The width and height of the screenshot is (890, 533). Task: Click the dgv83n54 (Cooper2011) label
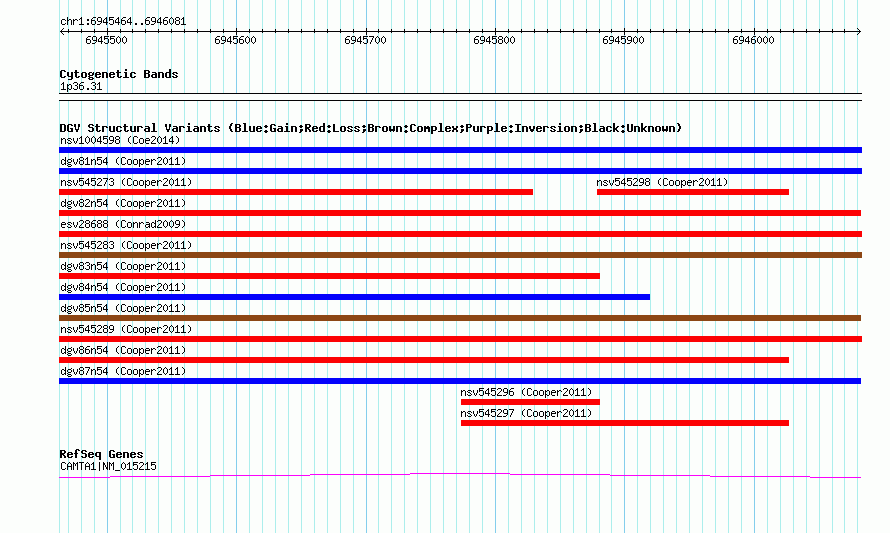point(123,266)
